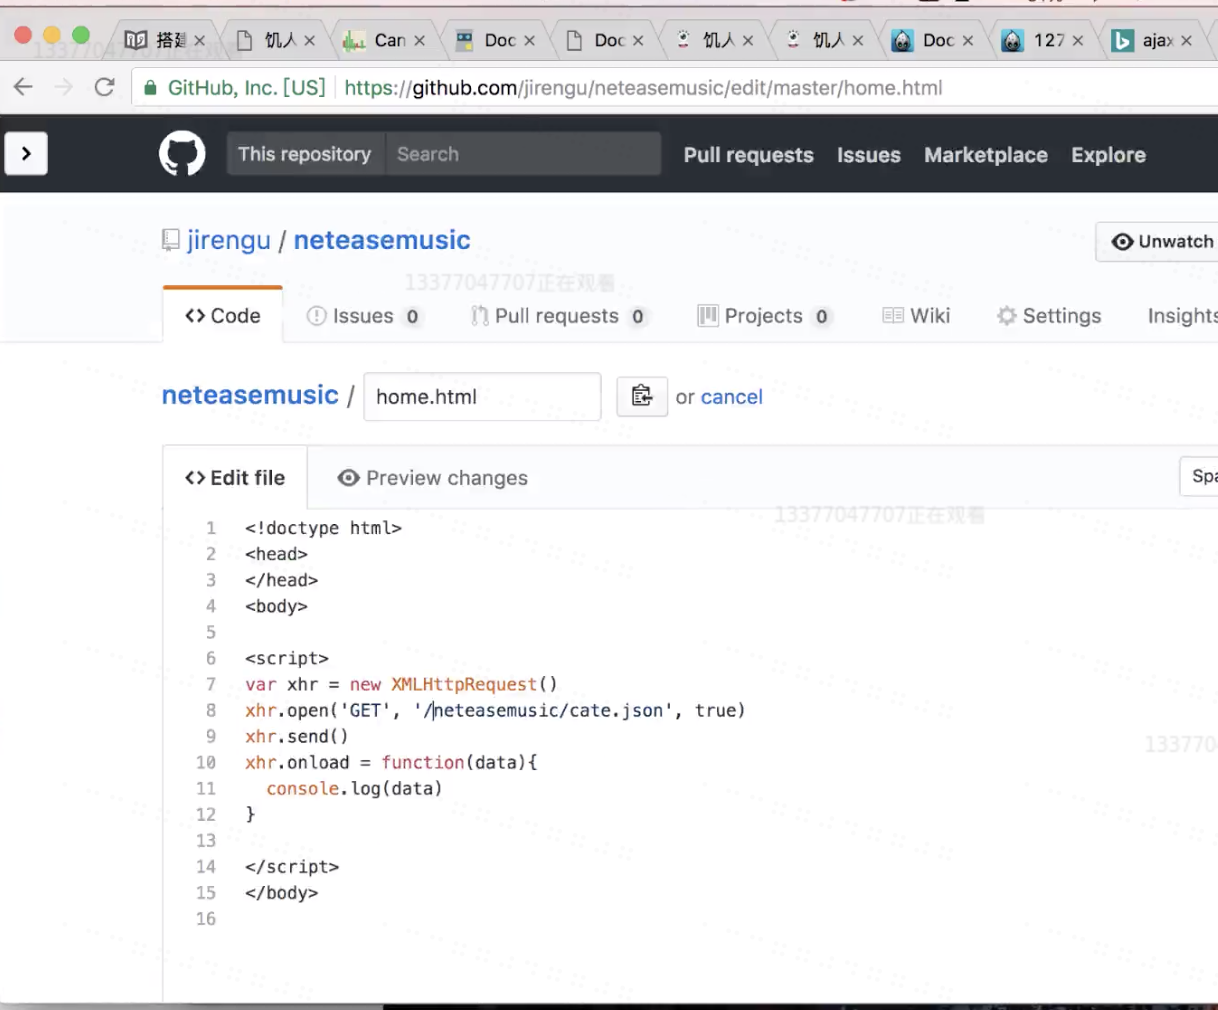This screenshot has height=1010, width=1218.
Task: Click the repository book icon beside jirengu
Action: [171, 239]
